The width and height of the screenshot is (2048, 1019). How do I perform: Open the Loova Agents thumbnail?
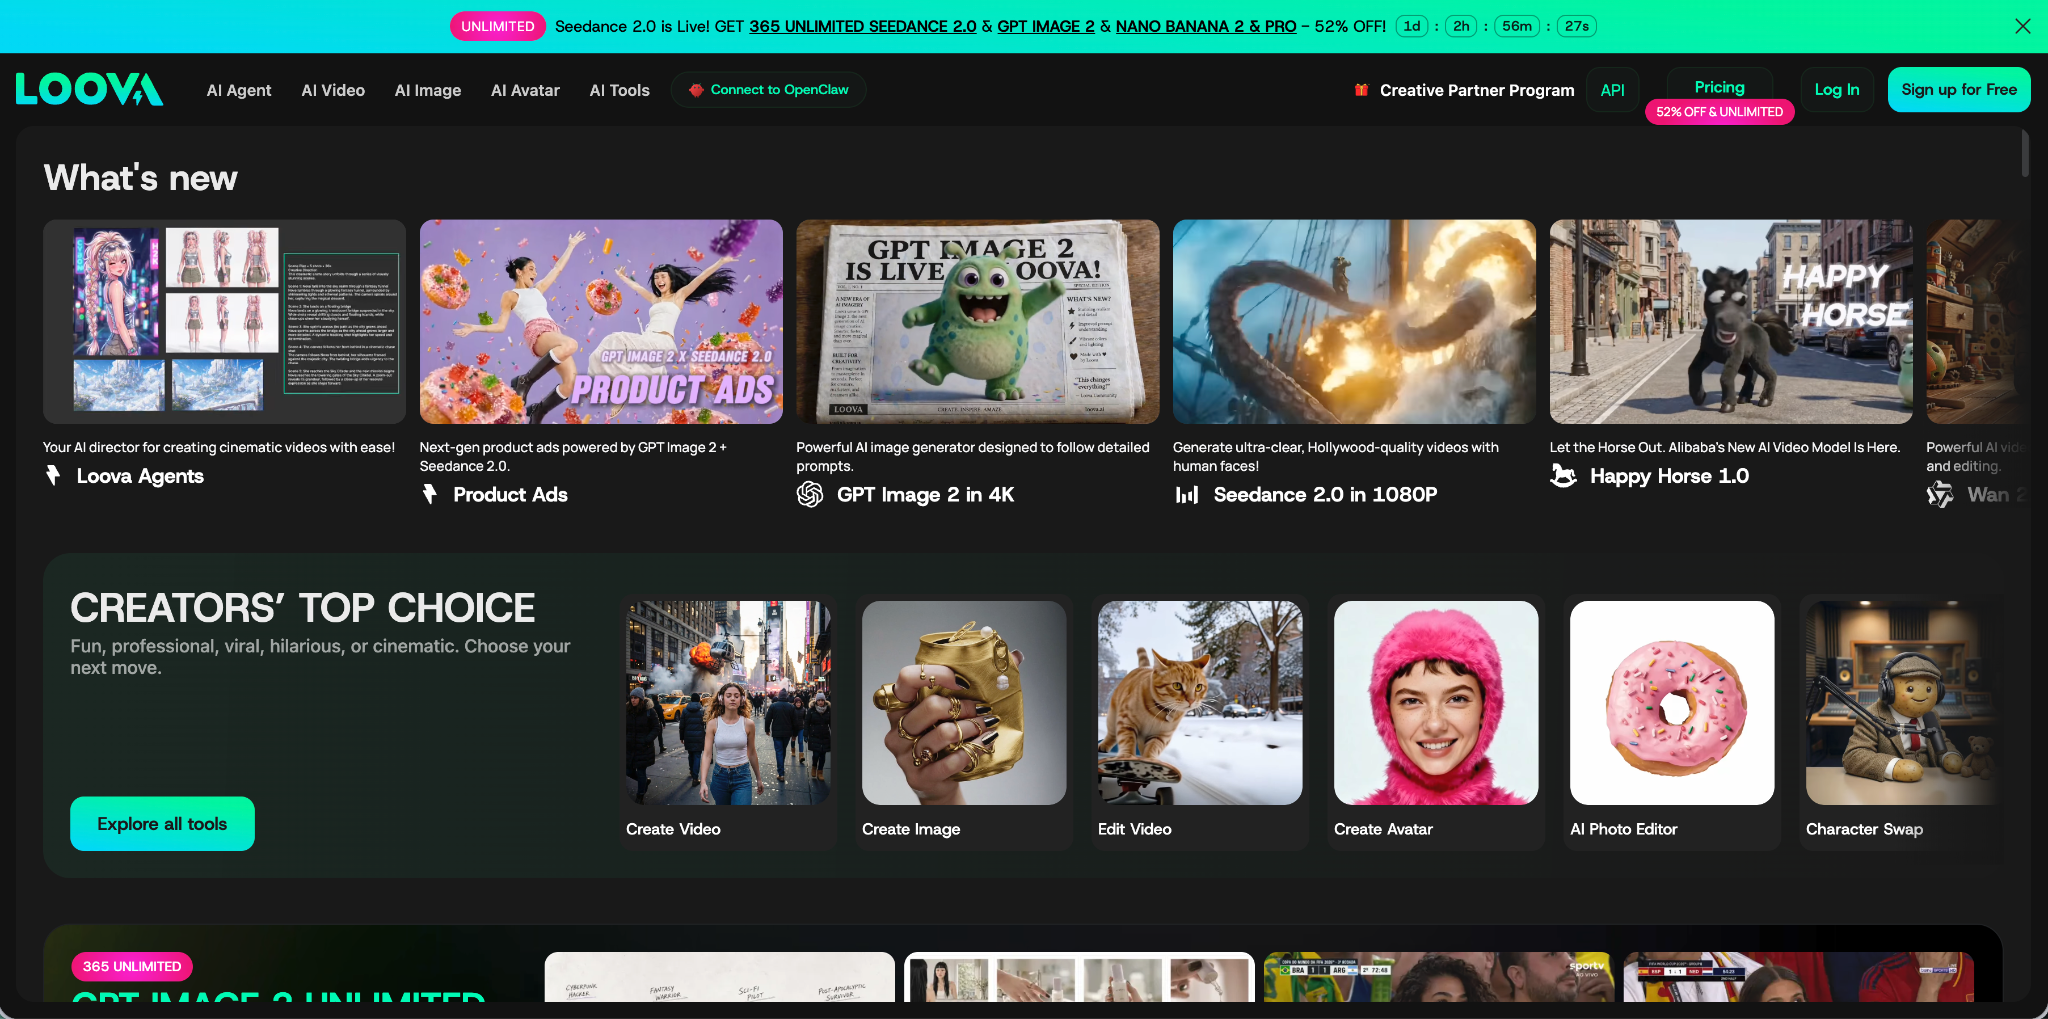224,322
